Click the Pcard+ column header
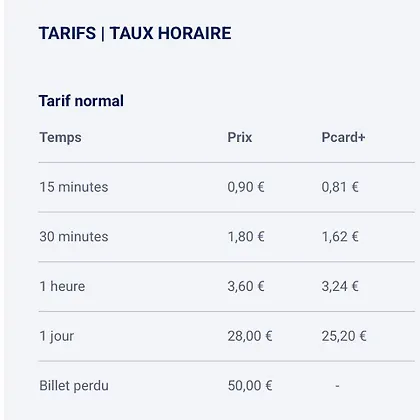Screen dimensions: 420x420 tap(343, 137)
